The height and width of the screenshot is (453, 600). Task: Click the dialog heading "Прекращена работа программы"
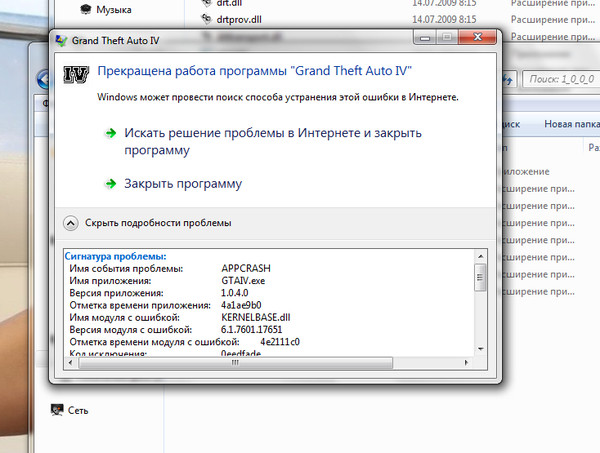pos(192,71)
